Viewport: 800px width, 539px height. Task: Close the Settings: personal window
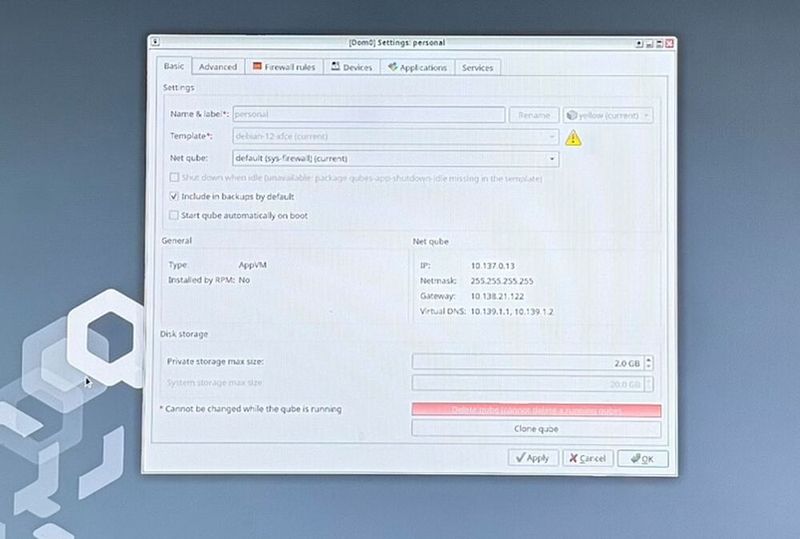(669, 44)
